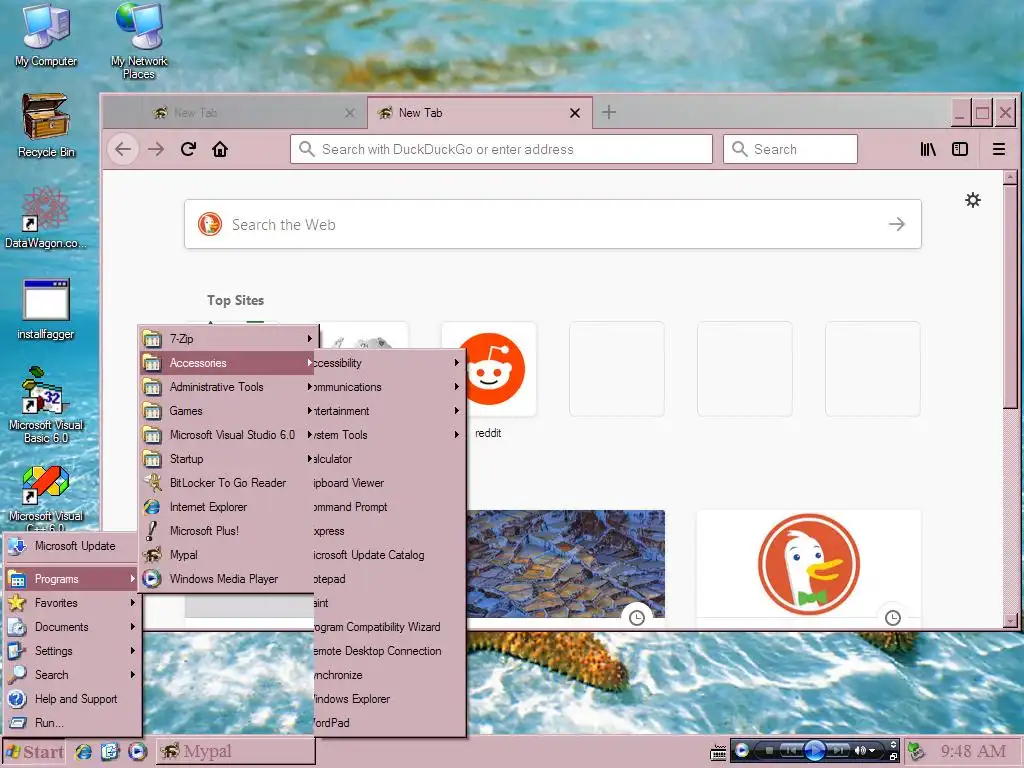Viewport: 1024px width, 768px height.
Task: Open Program Compatibility Wizard
Action: (388, 627)
